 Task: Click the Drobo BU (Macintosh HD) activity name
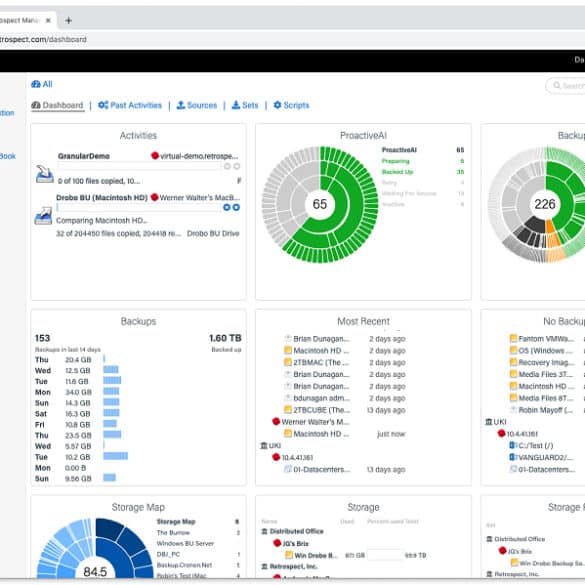tap(102, 197)
